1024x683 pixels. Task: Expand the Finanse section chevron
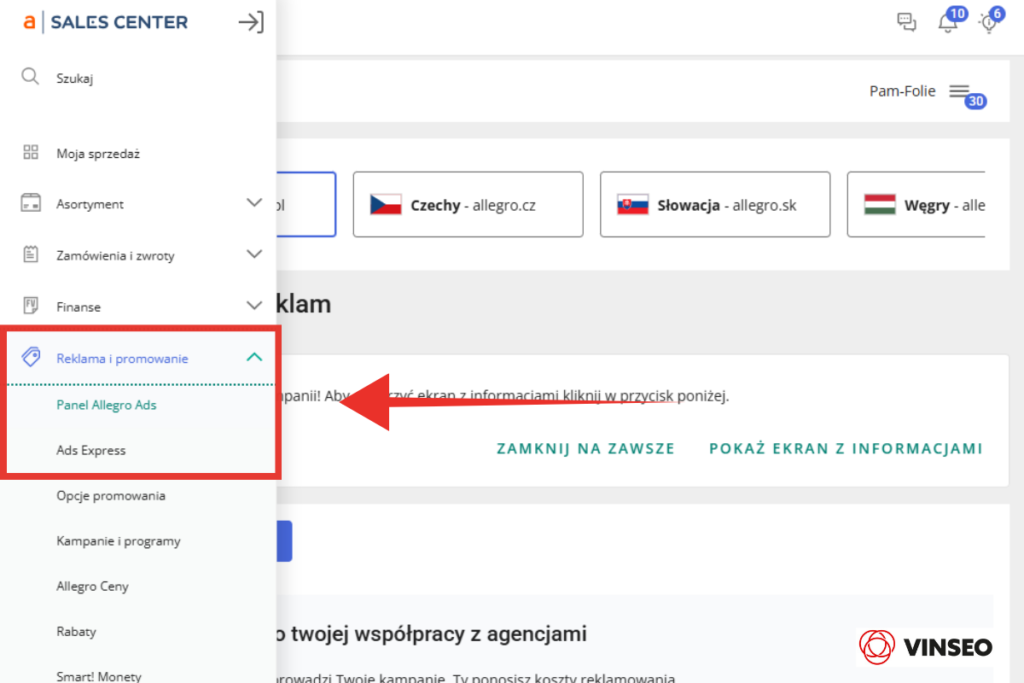(254, 306)
